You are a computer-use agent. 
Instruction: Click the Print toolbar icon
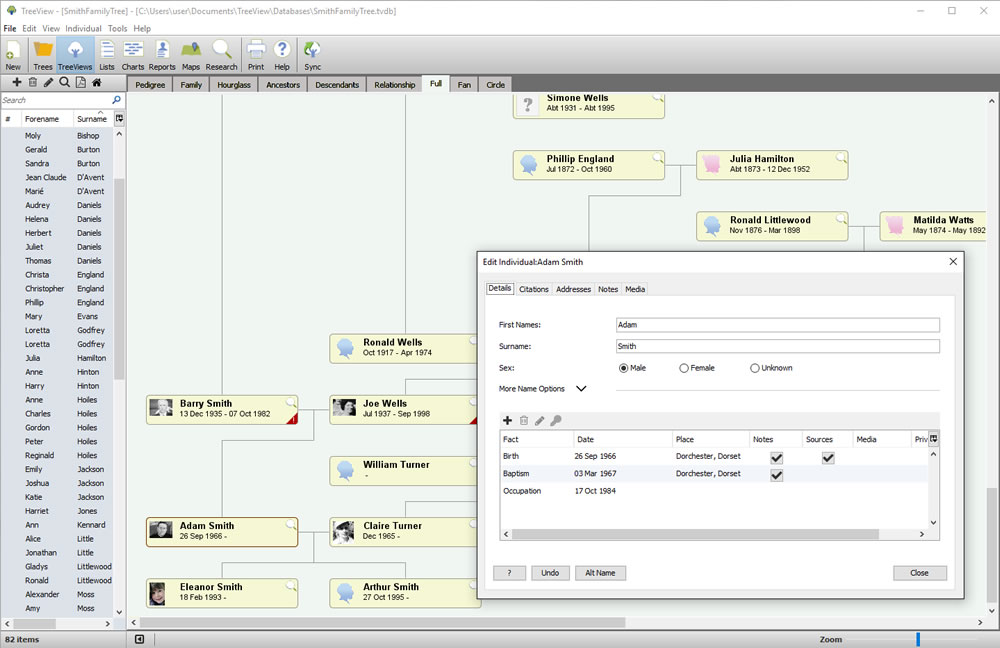(x=256, y=55)
